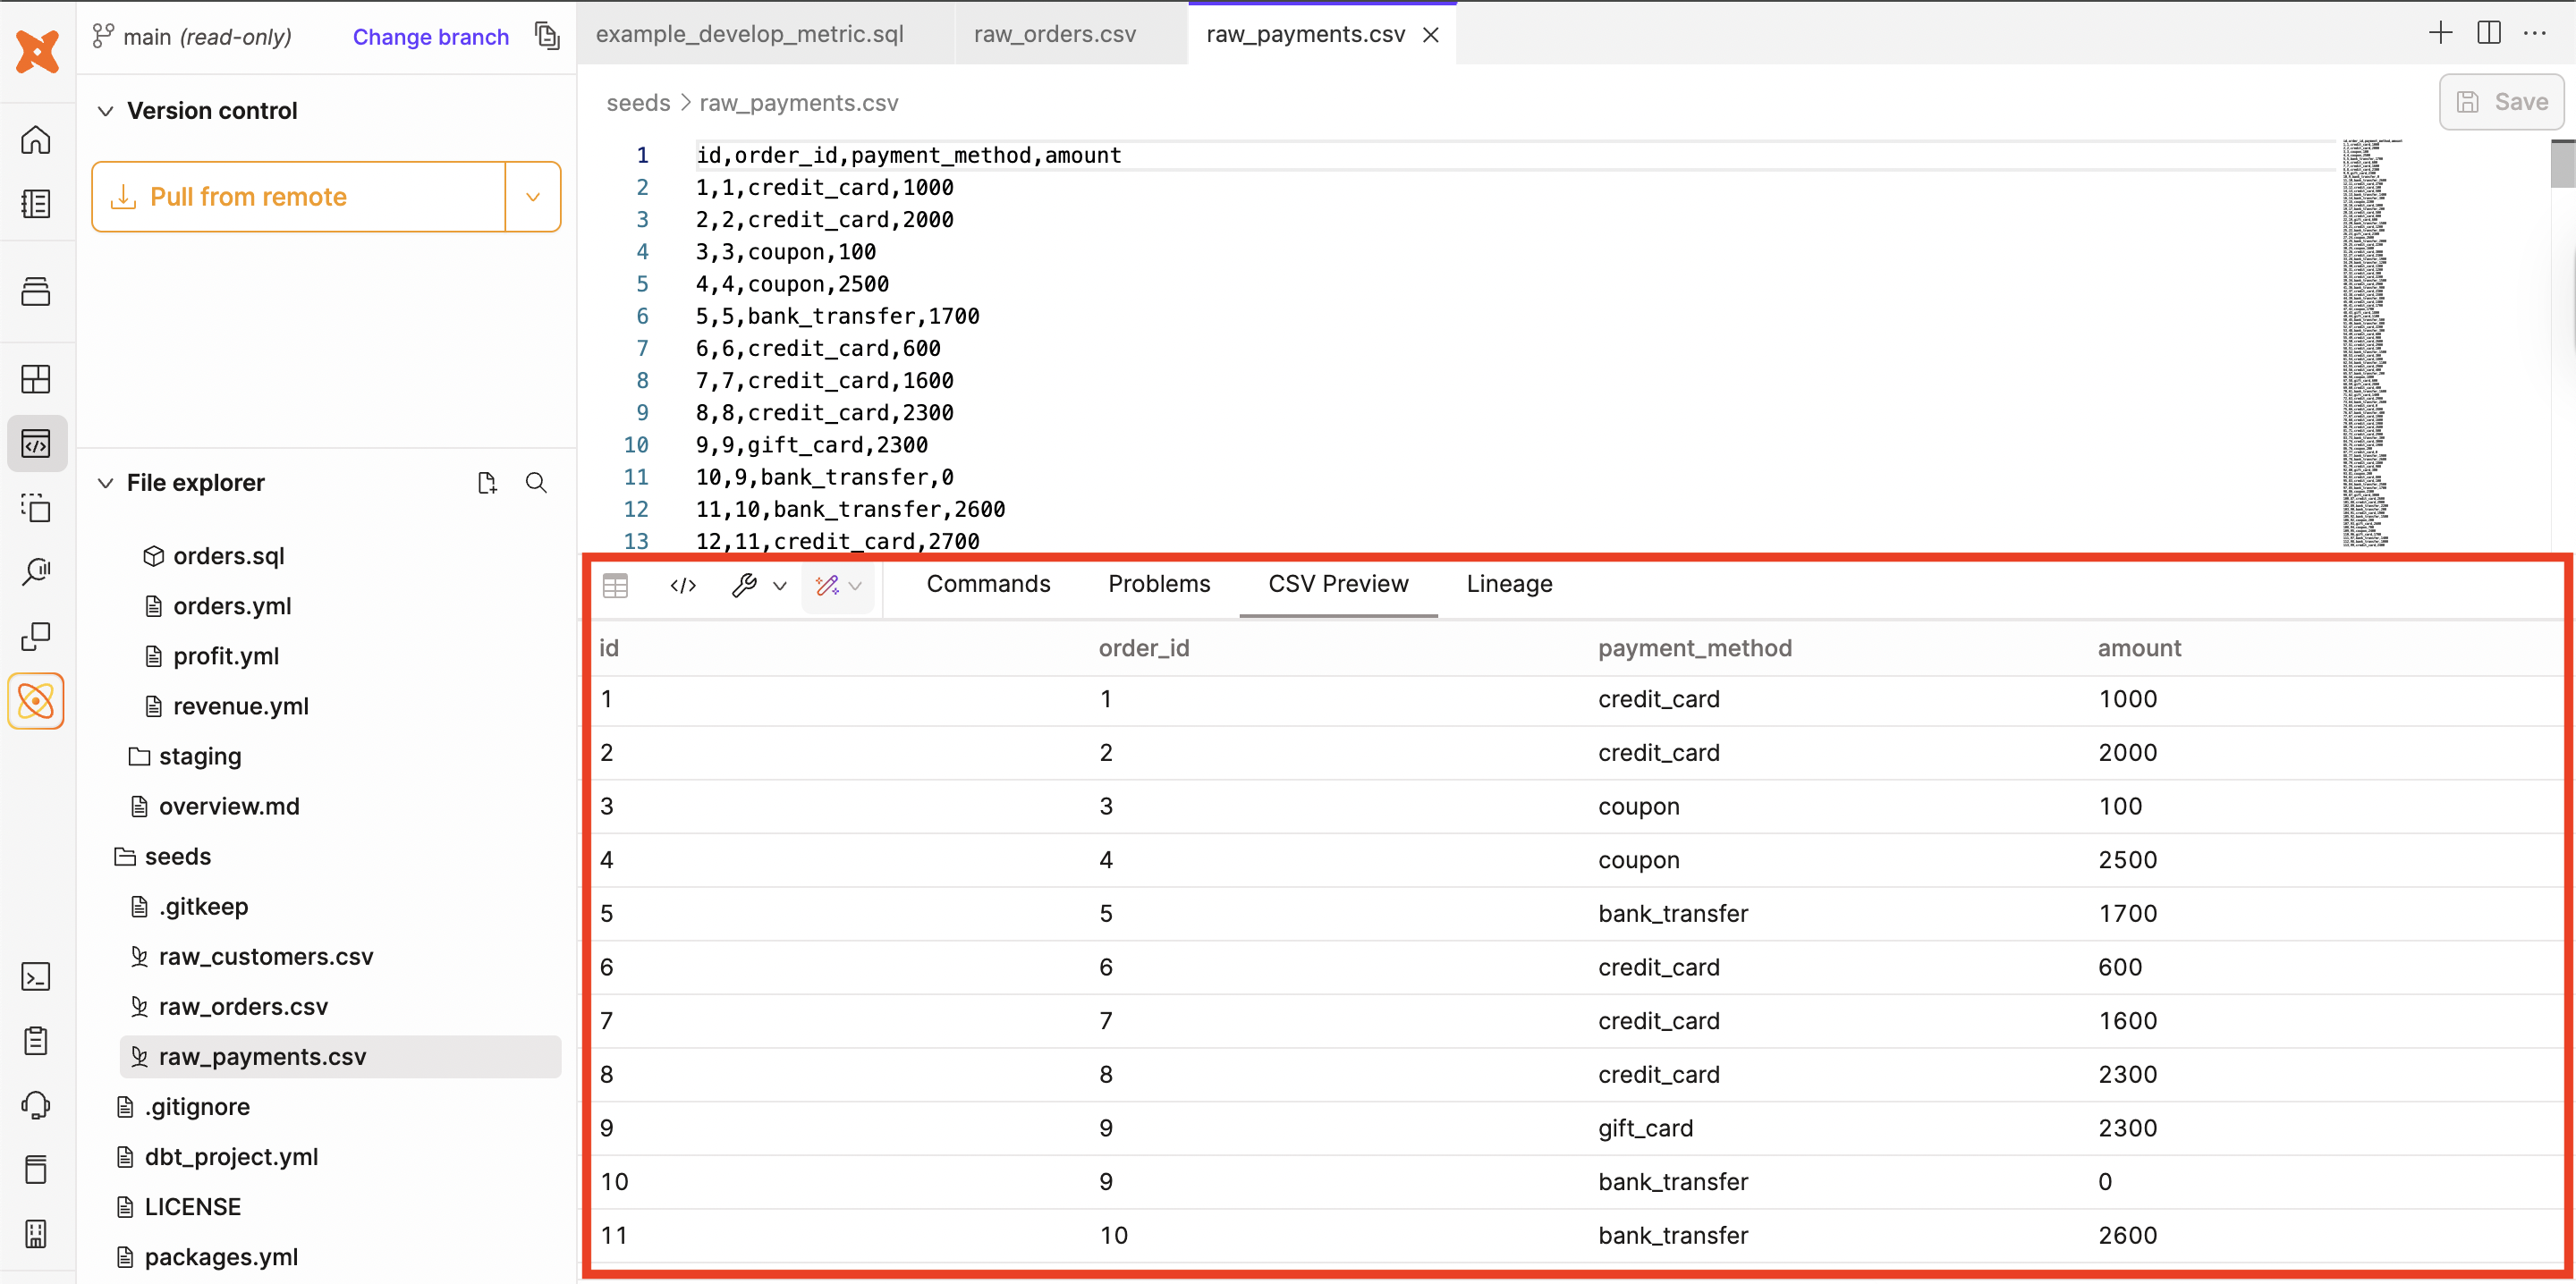Open the terminal icon in sidebar
The image size is (2576, 1284).
coord(36,976)
